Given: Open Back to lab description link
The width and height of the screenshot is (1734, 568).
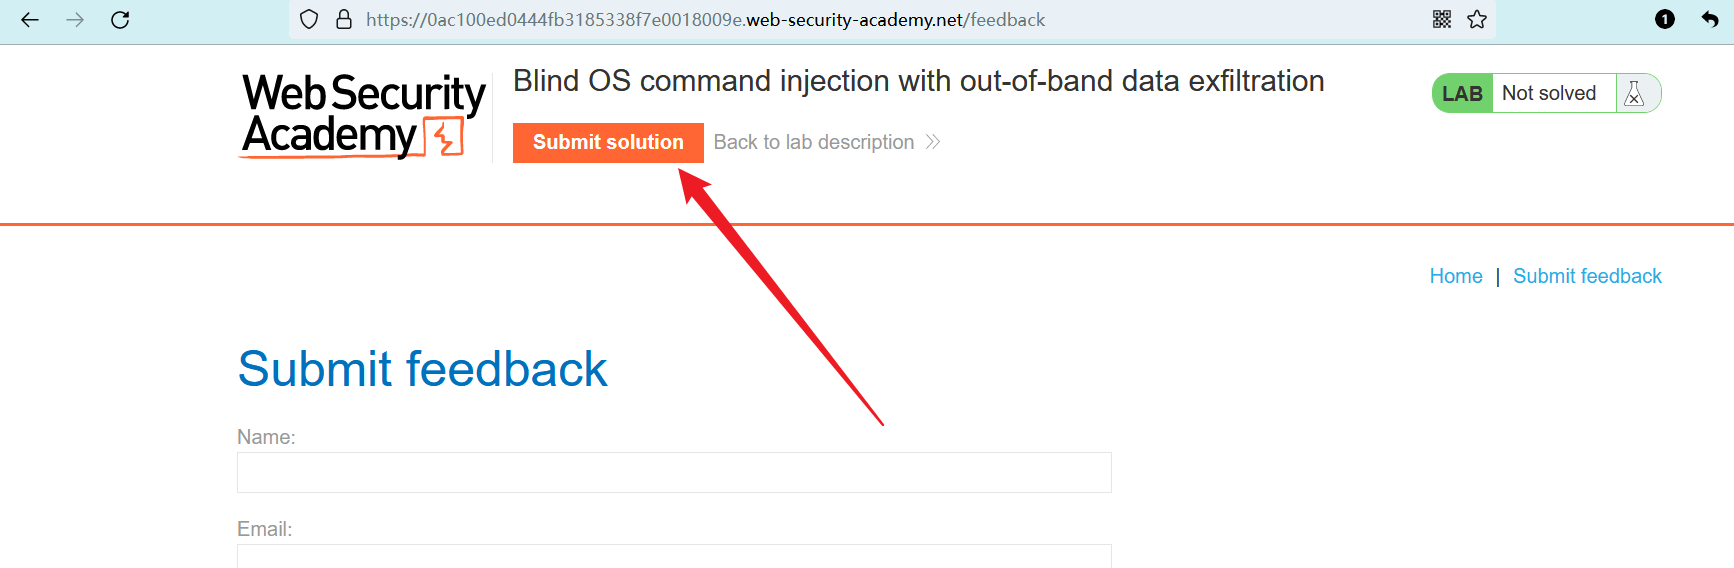Looking at the screenshot, I should coord(813,142).
